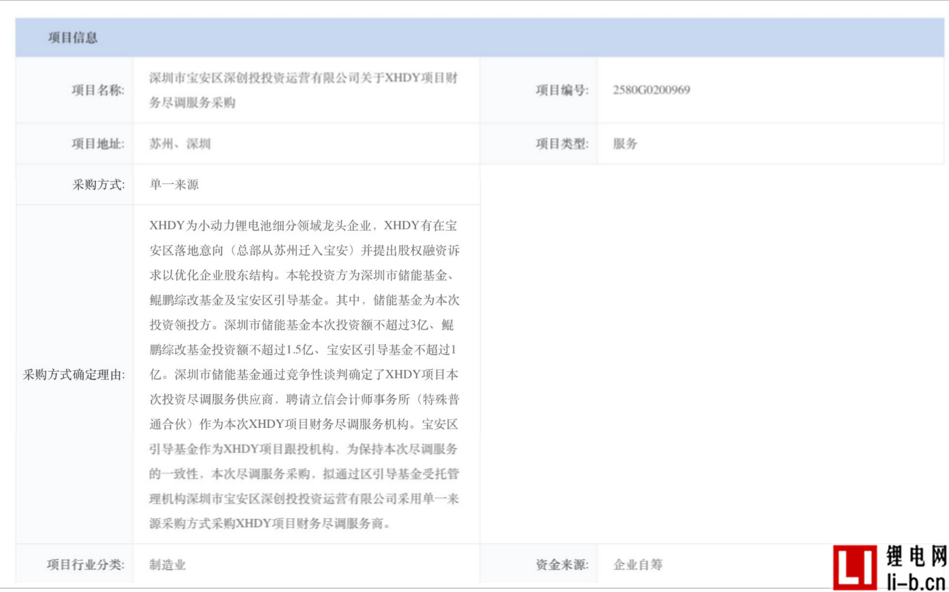Image resolution: width=949 pixels, height=592 pixels.
Task: Select the 项目地址 label
Action: coord(98,144)
